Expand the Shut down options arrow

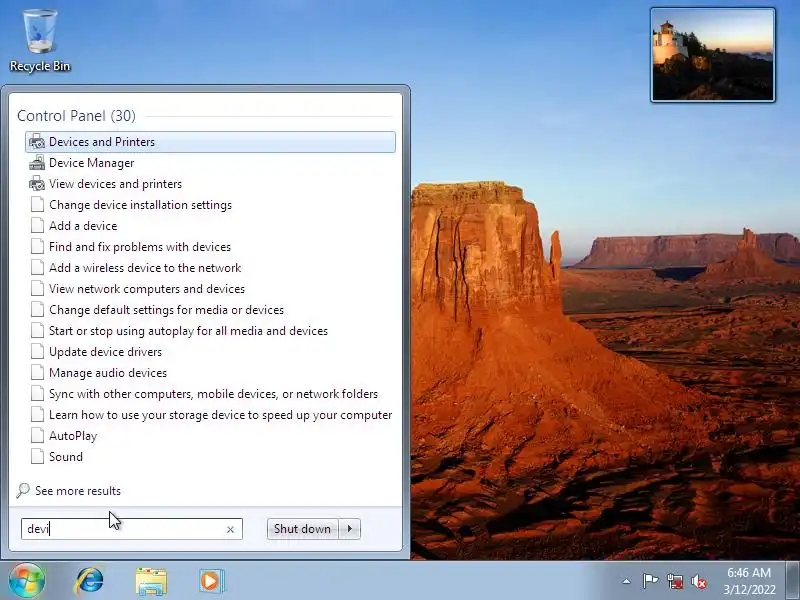point(349,529)
